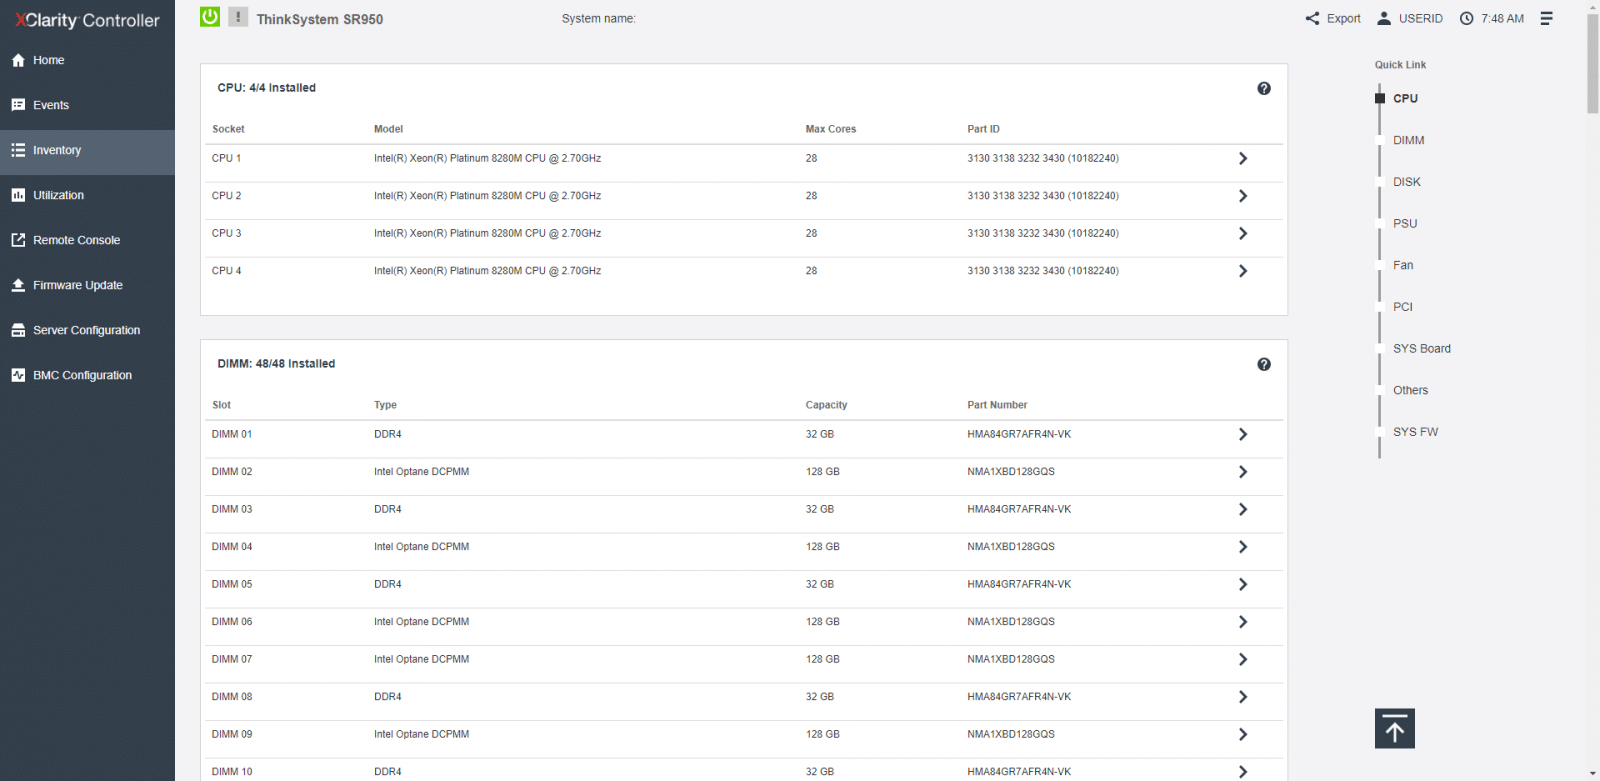Open Server Configuration in the sidebar
Screen dimensions: 1600x781
pyautogui.click(x=87, y=330)
